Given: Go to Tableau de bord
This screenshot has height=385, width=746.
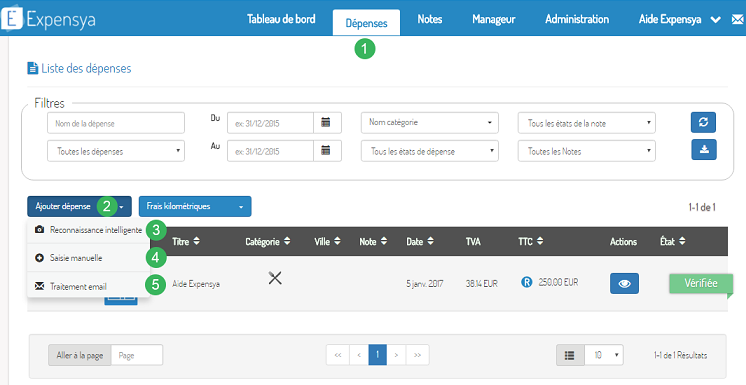Looking at the screenshot, I should [281, 20].
